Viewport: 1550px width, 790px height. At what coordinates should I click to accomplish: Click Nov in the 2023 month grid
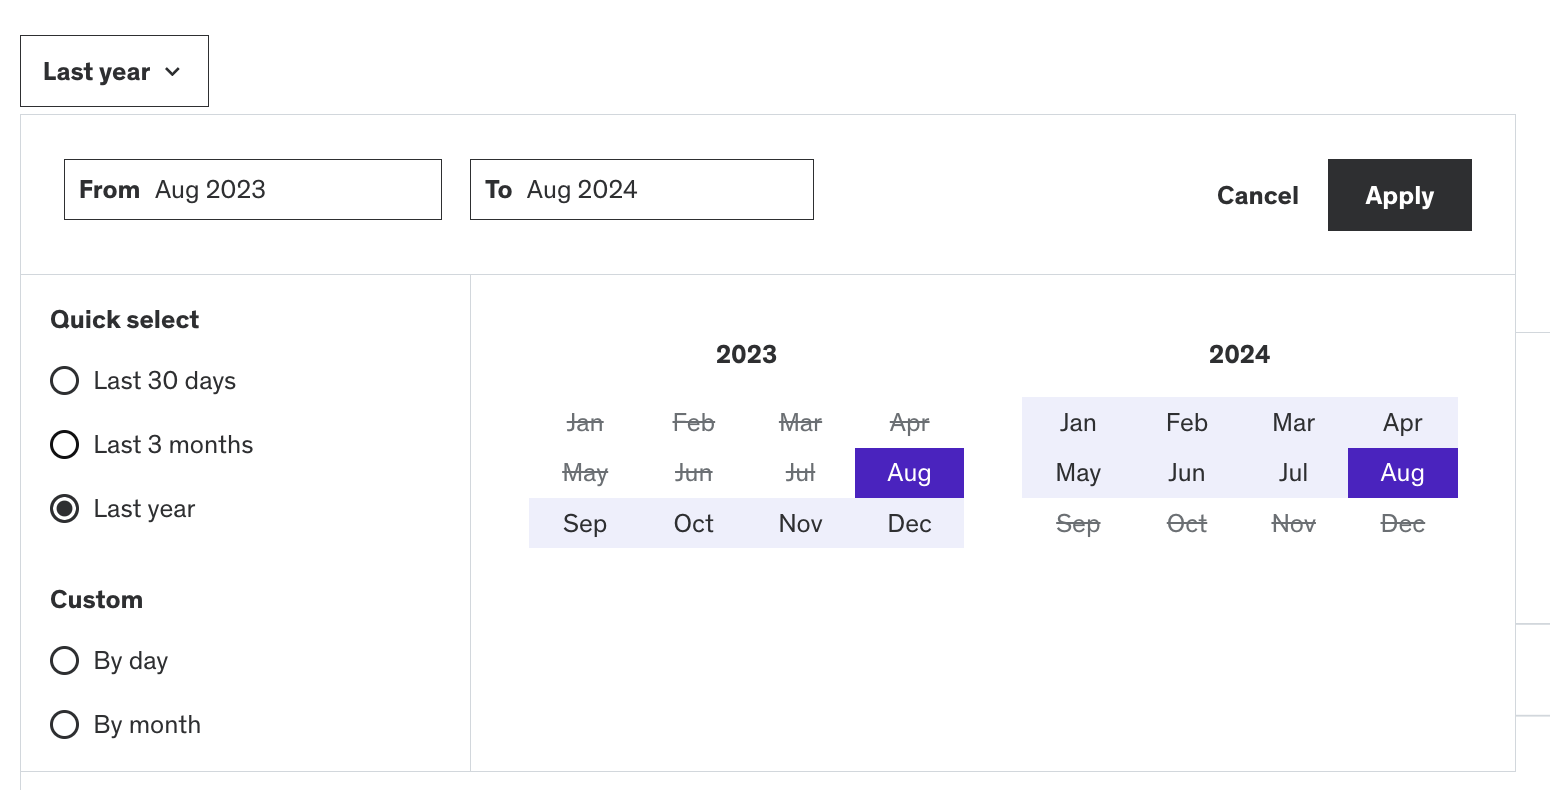pyautogui.click(x=800, y=523)
